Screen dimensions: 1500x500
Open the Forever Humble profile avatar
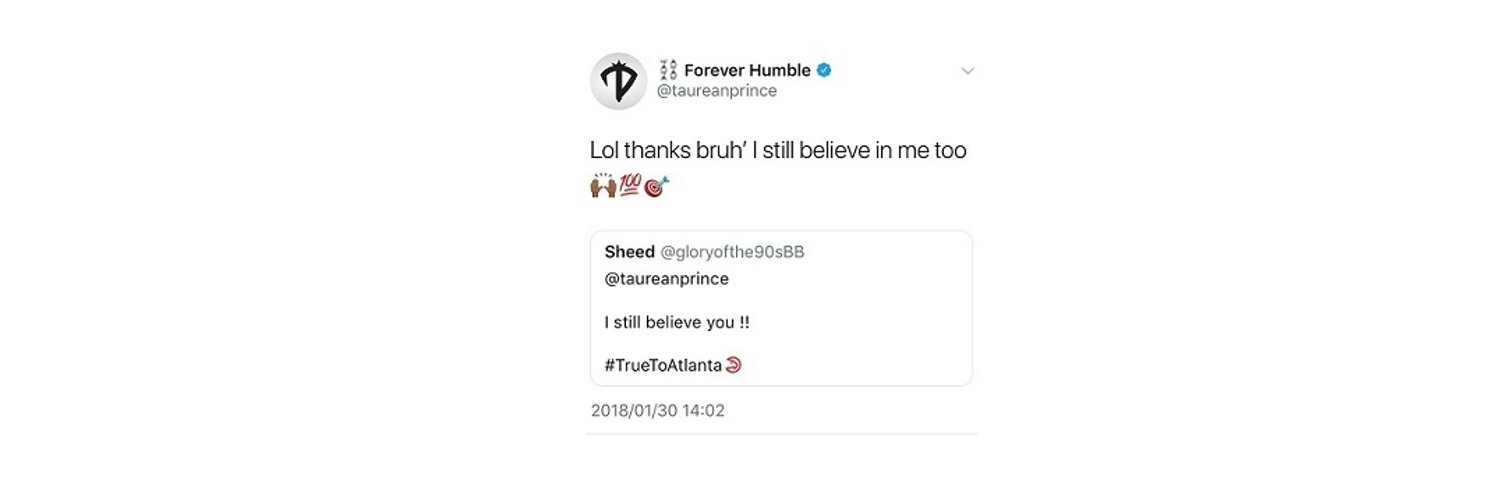pos(618,81)
